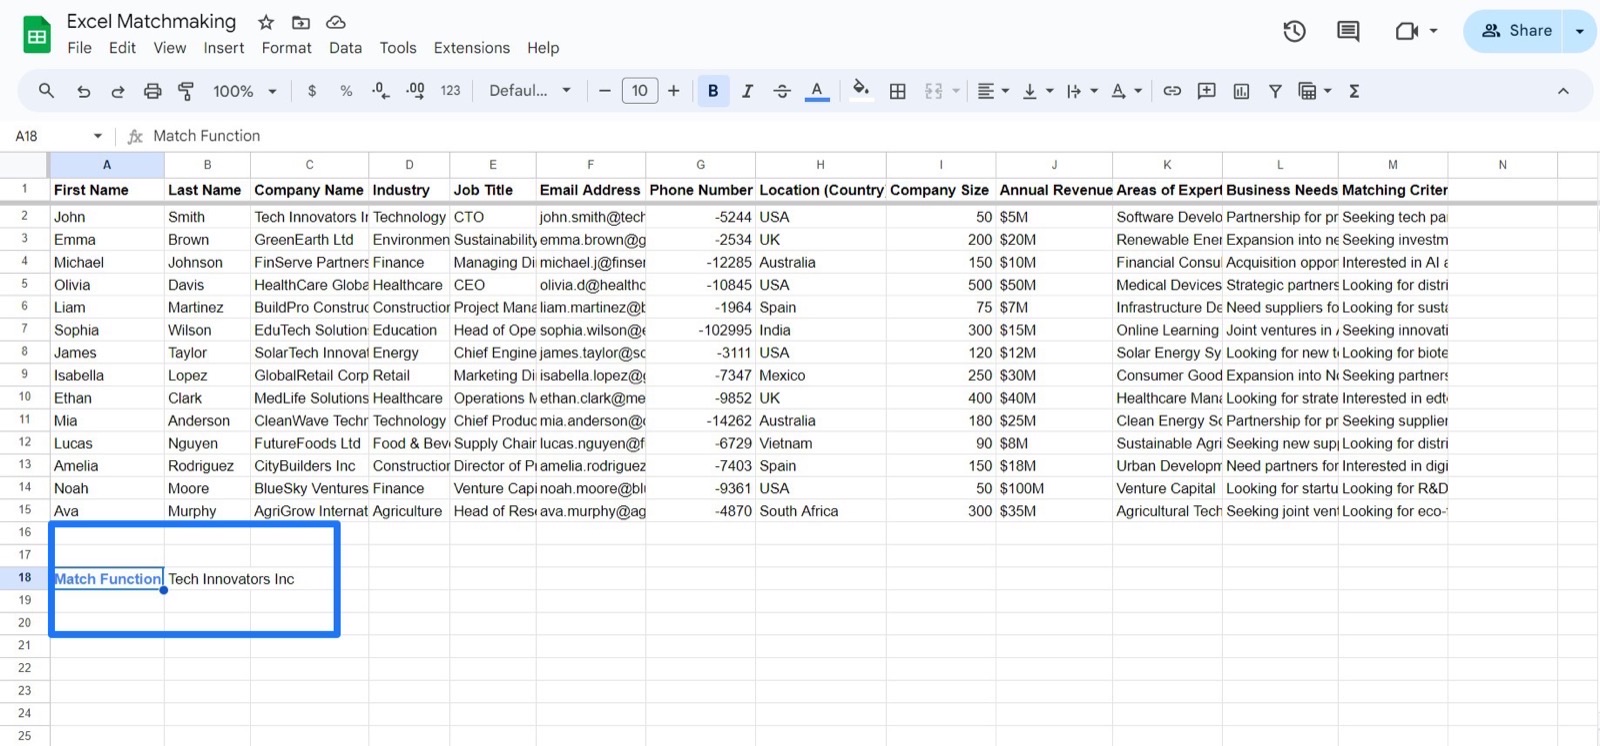The image size is (1600, 746).
Task: Open the fill color picker
Action: tap(860, 91)
